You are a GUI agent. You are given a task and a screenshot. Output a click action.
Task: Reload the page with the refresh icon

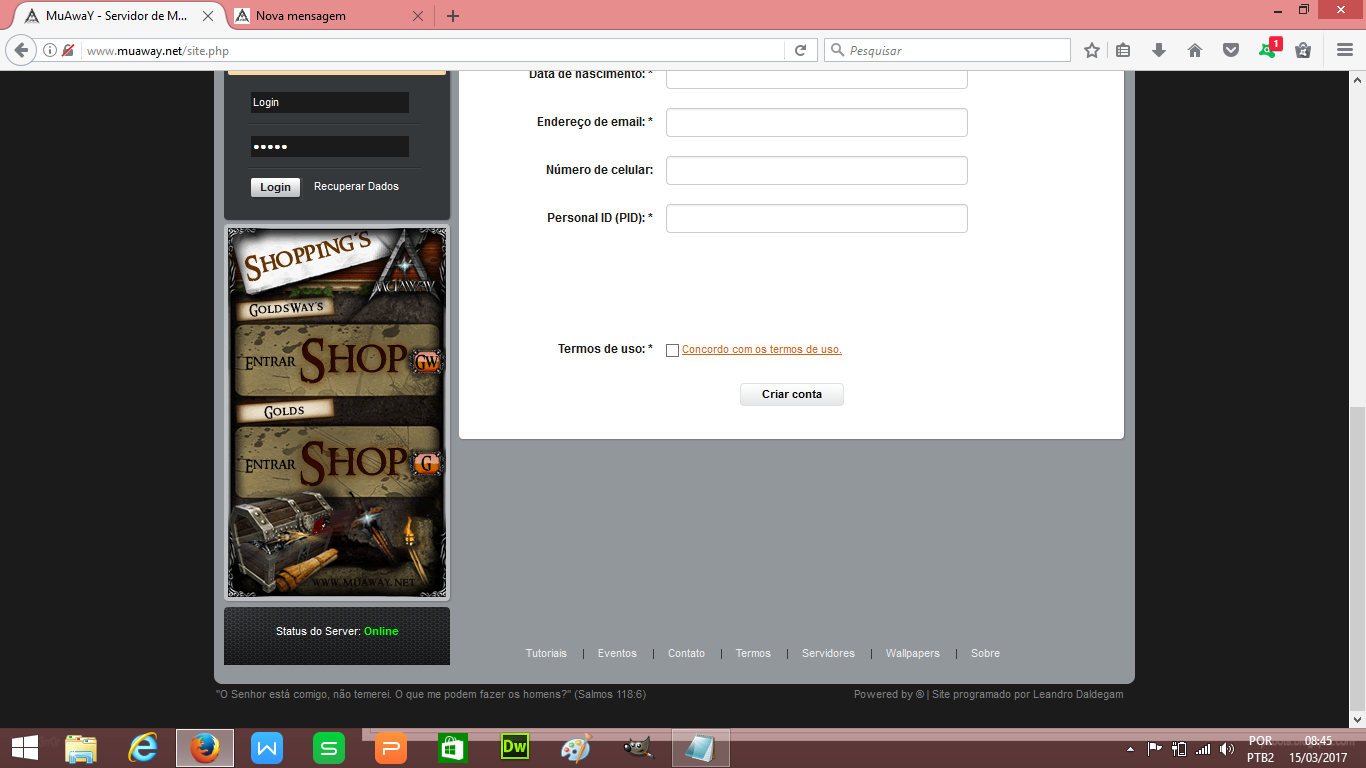coord(800,50)
